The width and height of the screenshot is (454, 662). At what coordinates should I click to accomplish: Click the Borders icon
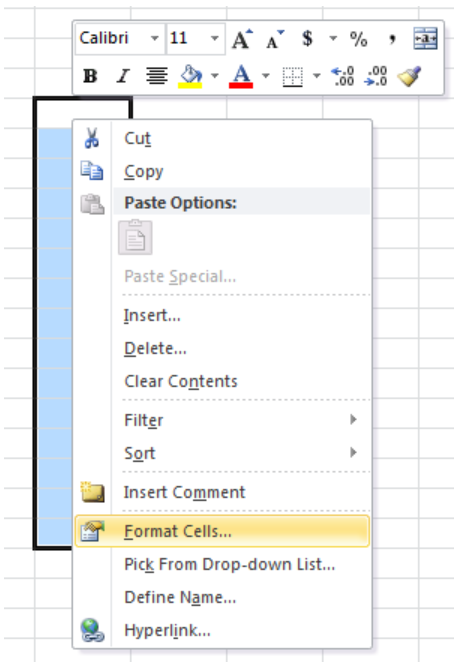(x=292, y=77)
